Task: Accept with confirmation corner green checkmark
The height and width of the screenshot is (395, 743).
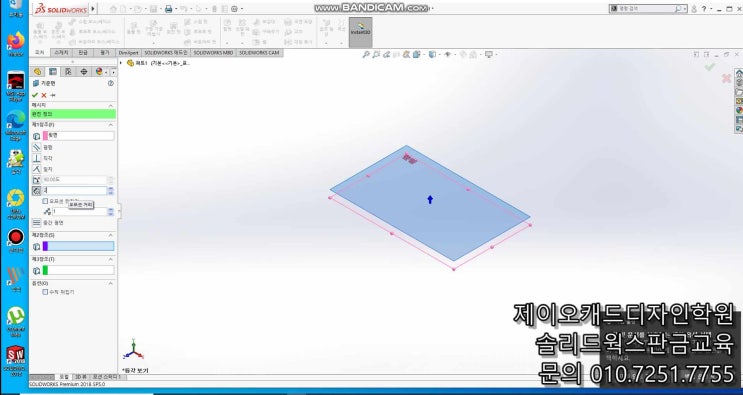Action: click(709, 67)
